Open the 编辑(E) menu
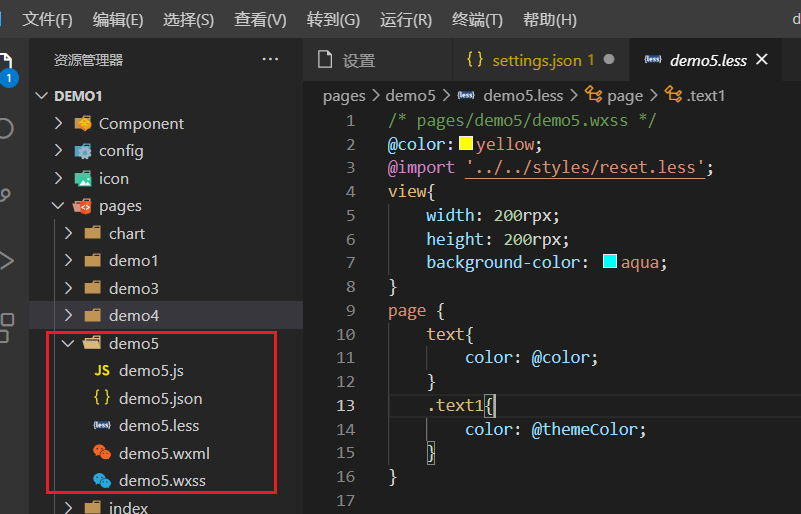 coord(117,19)
